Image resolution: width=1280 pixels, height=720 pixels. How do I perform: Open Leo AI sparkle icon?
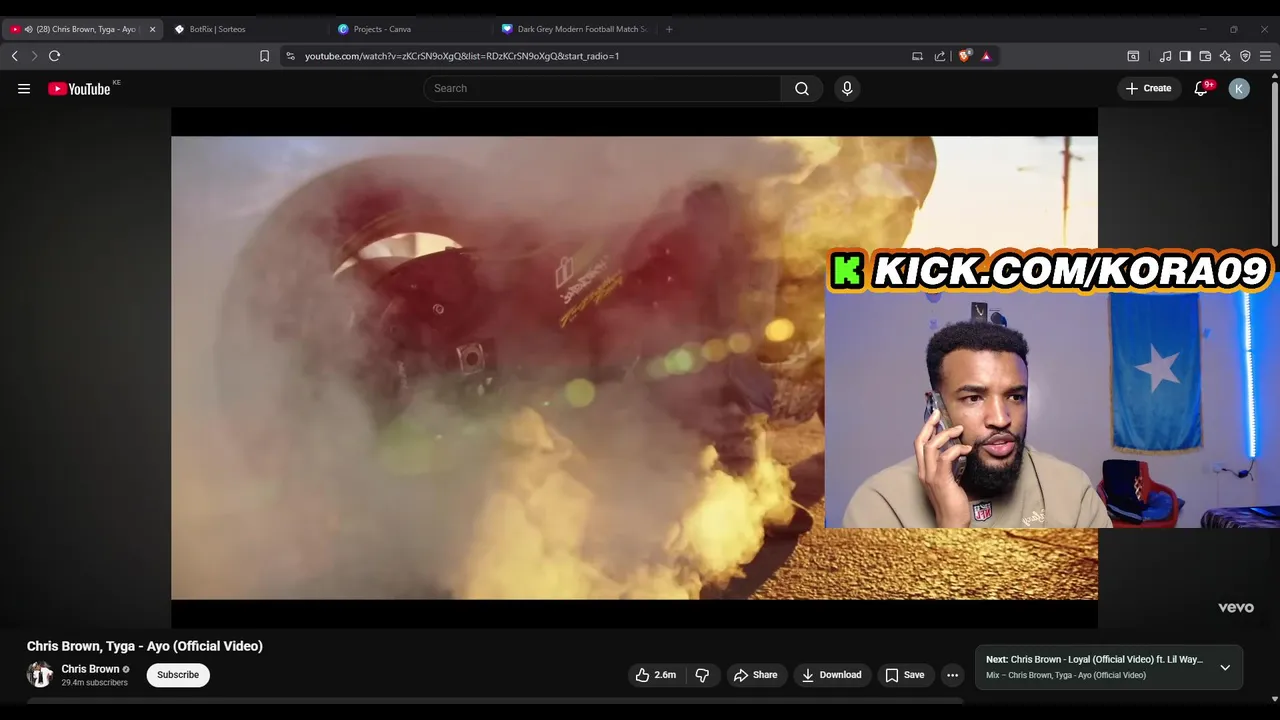pos(1225,56)
